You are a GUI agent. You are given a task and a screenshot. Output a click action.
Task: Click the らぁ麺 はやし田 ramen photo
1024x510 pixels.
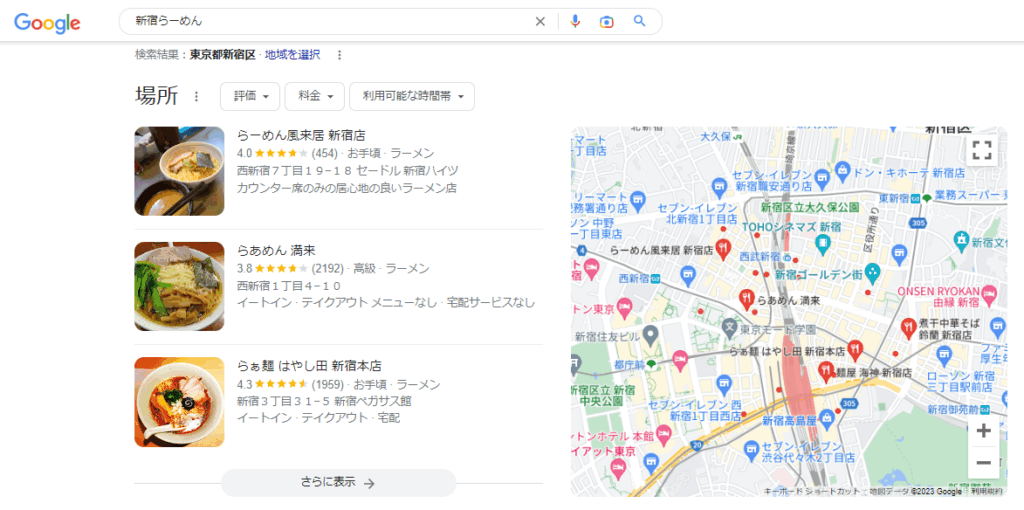[179, 402]
